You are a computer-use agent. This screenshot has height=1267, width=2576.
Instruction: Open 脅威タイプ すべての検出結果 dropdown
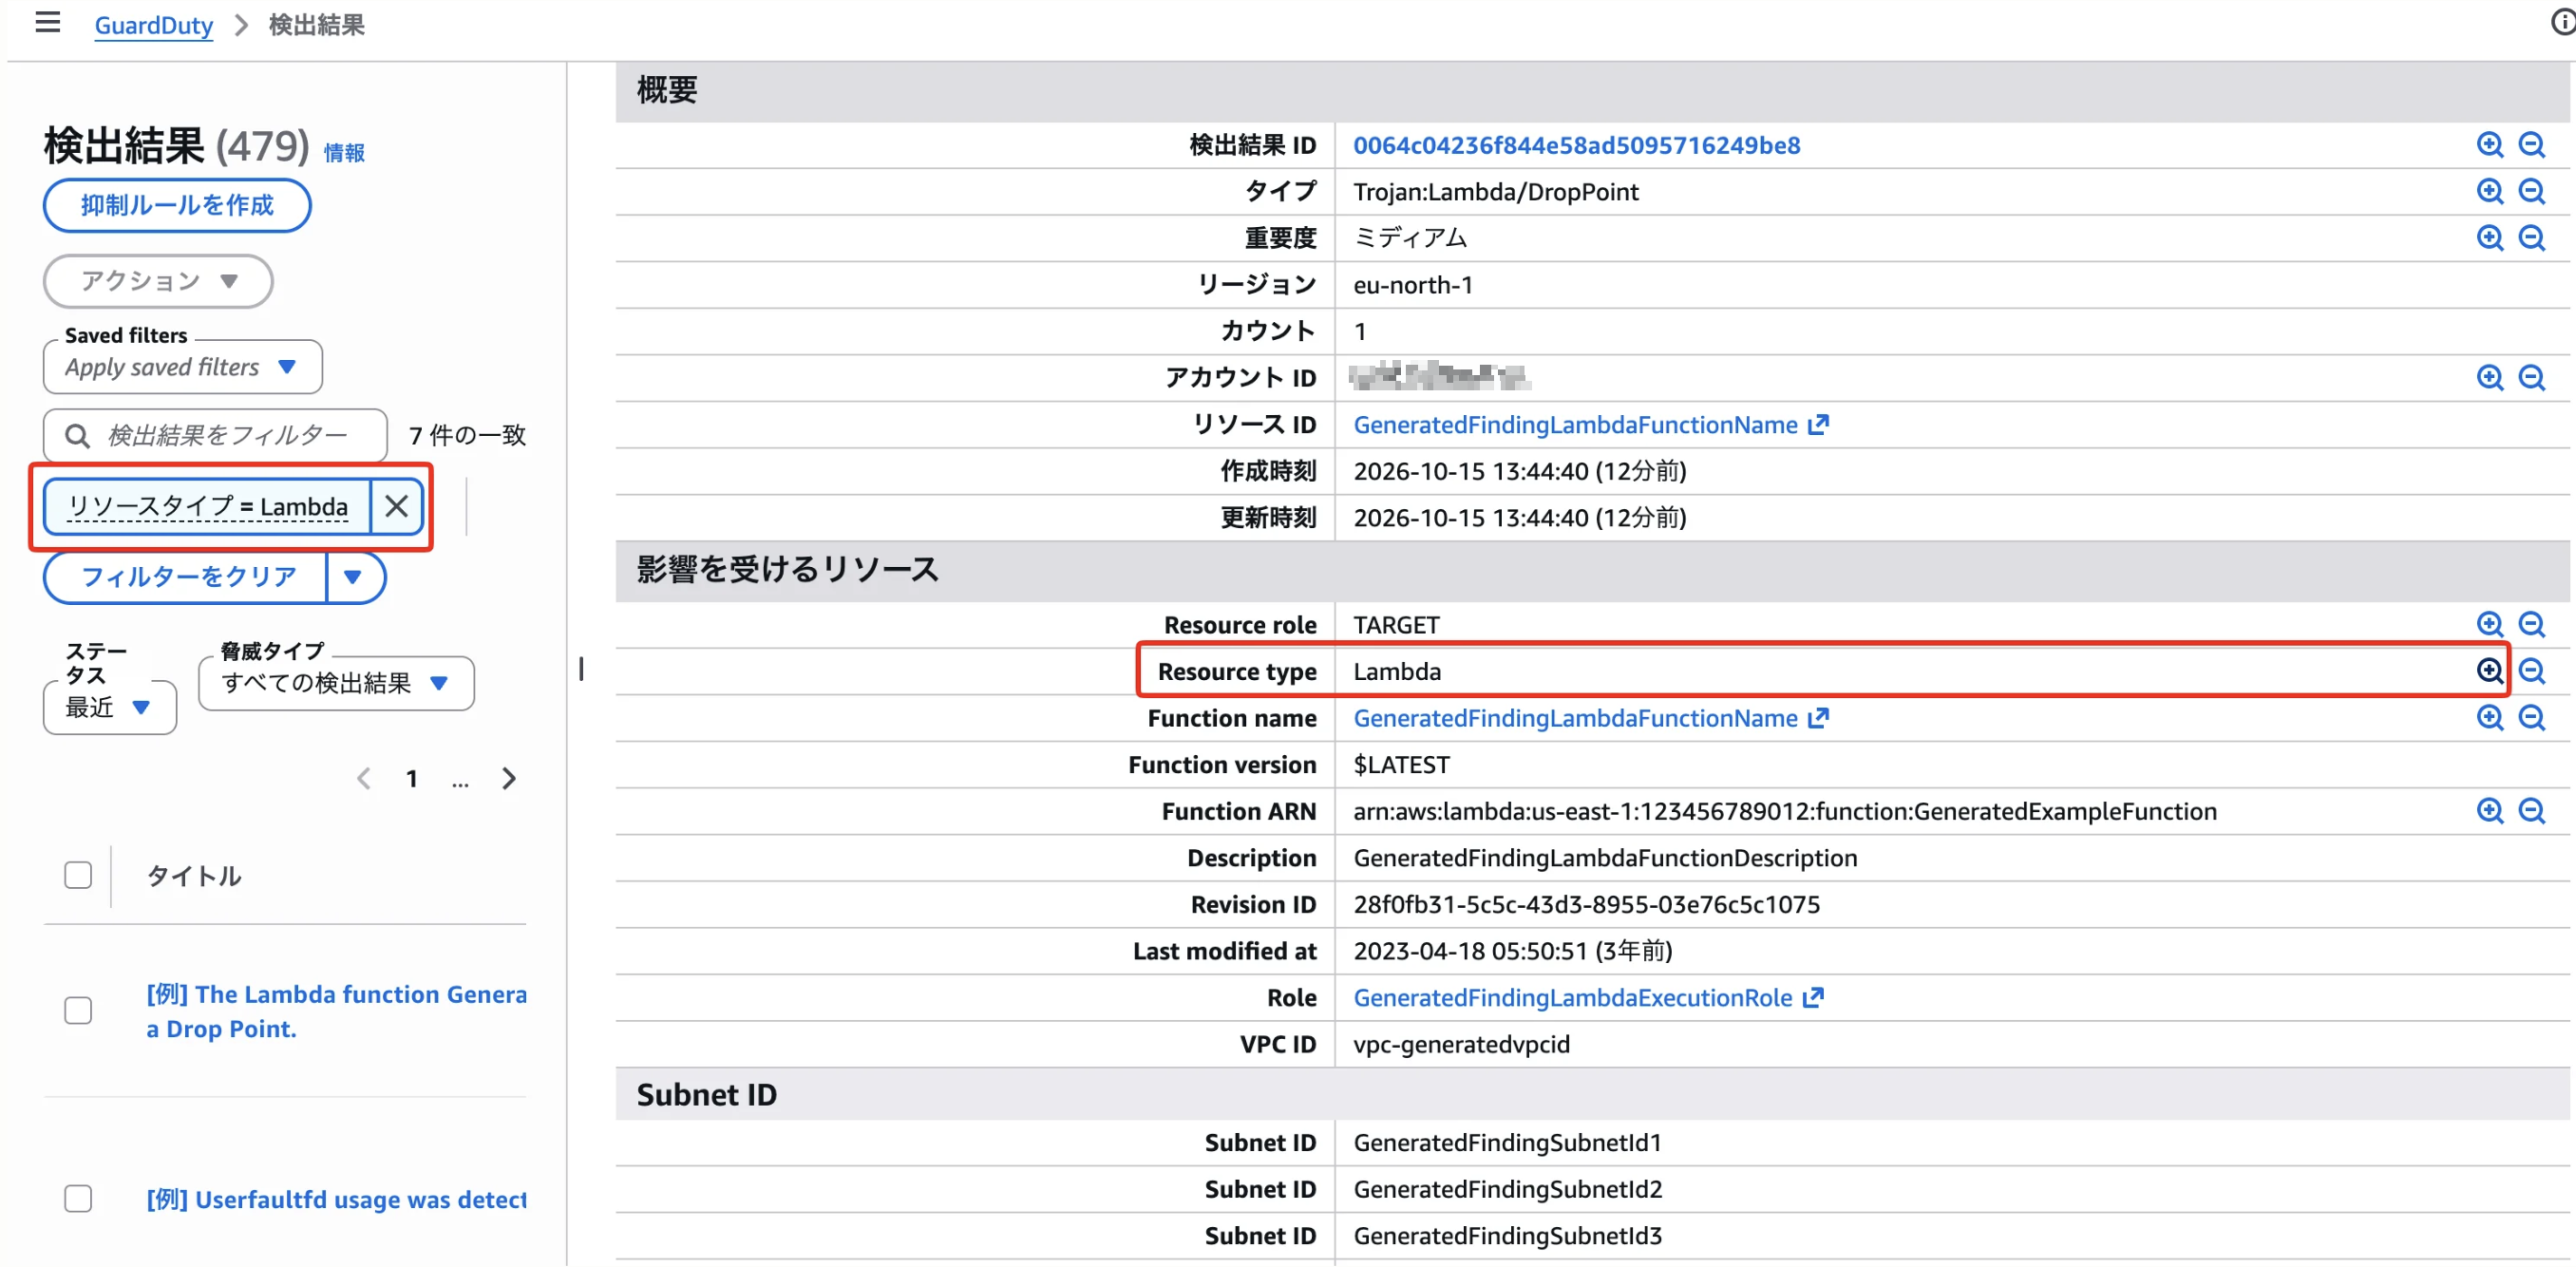coord(336,683)
